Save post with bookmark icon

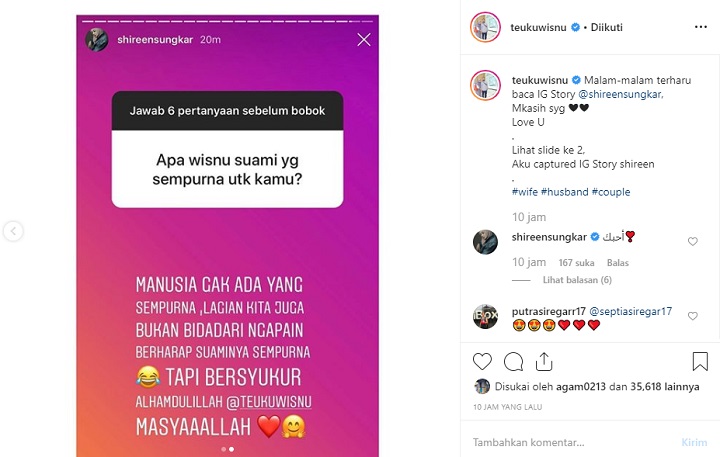[x=700, y=361]
